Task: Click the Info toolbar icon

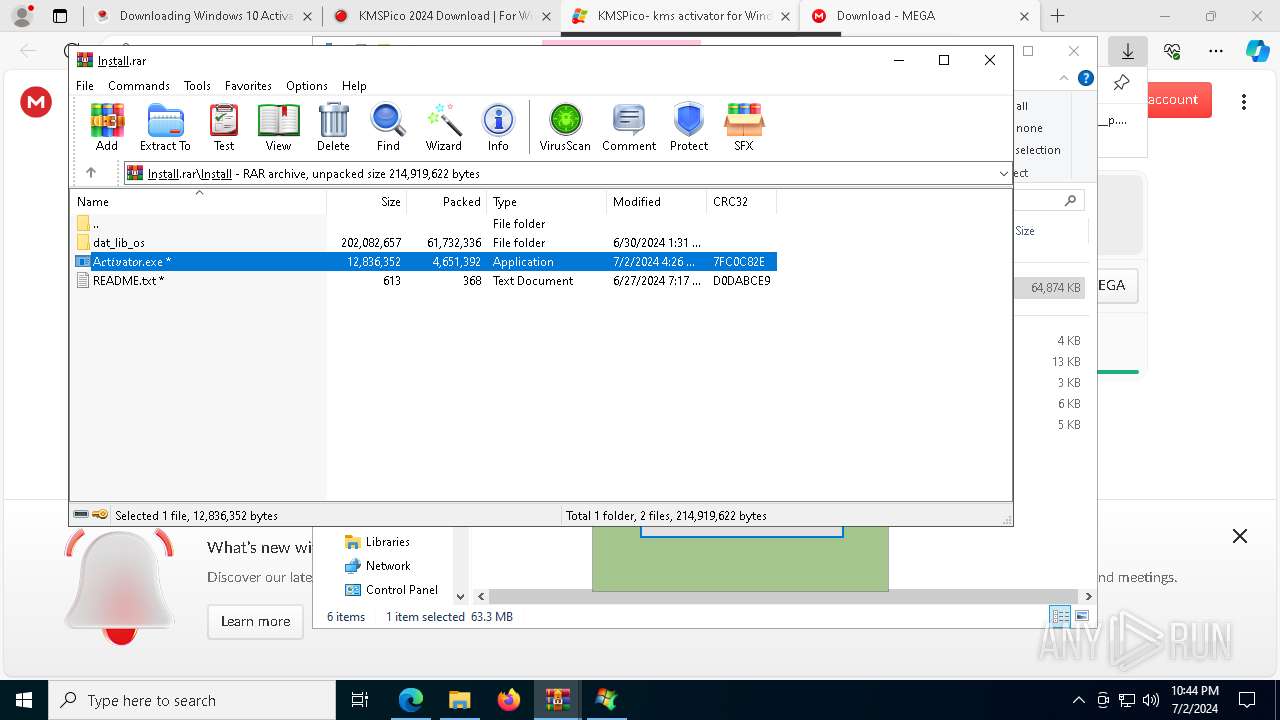Action: coord(498,127)
